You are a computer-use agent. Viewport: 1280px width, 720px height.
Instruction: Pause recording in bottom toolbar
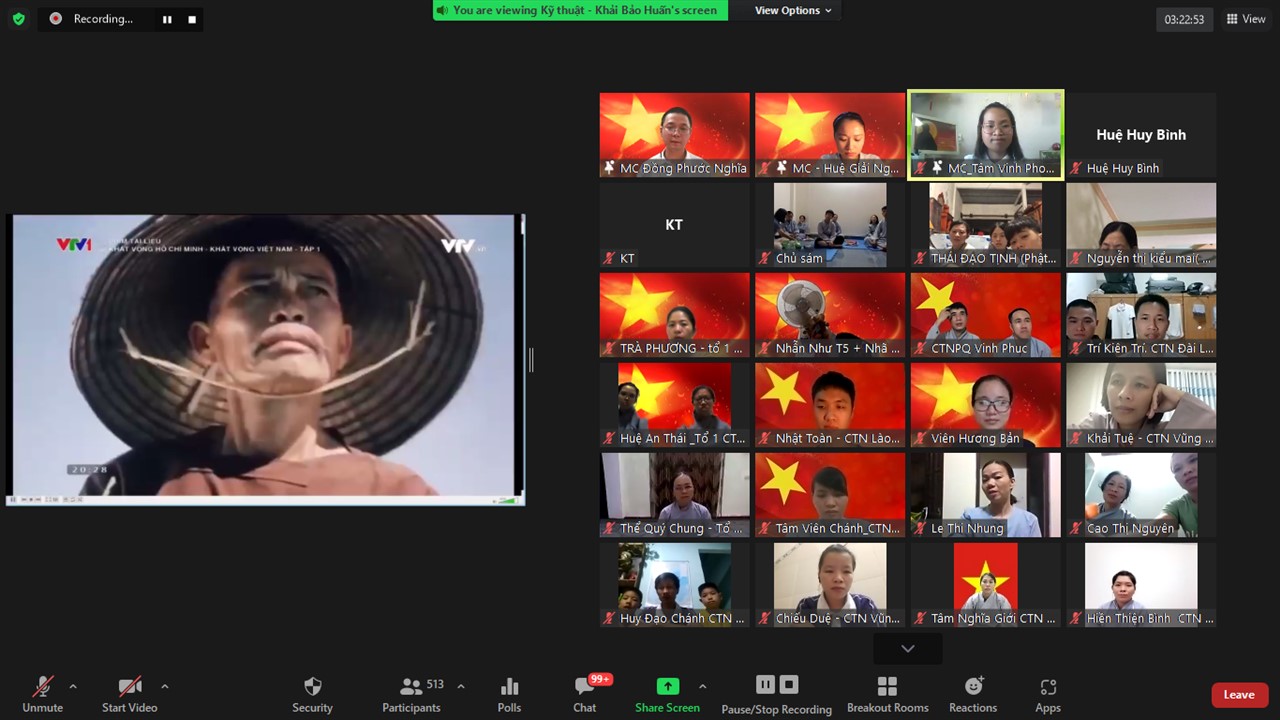click(x=765, y=685)
